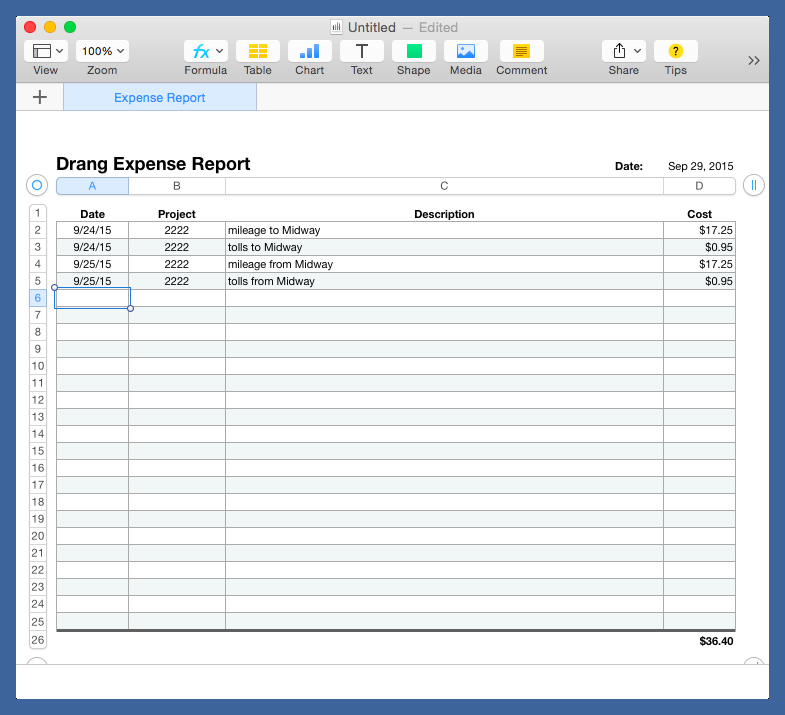
Task: Add a Text box
Action: [x=362, y=51]
